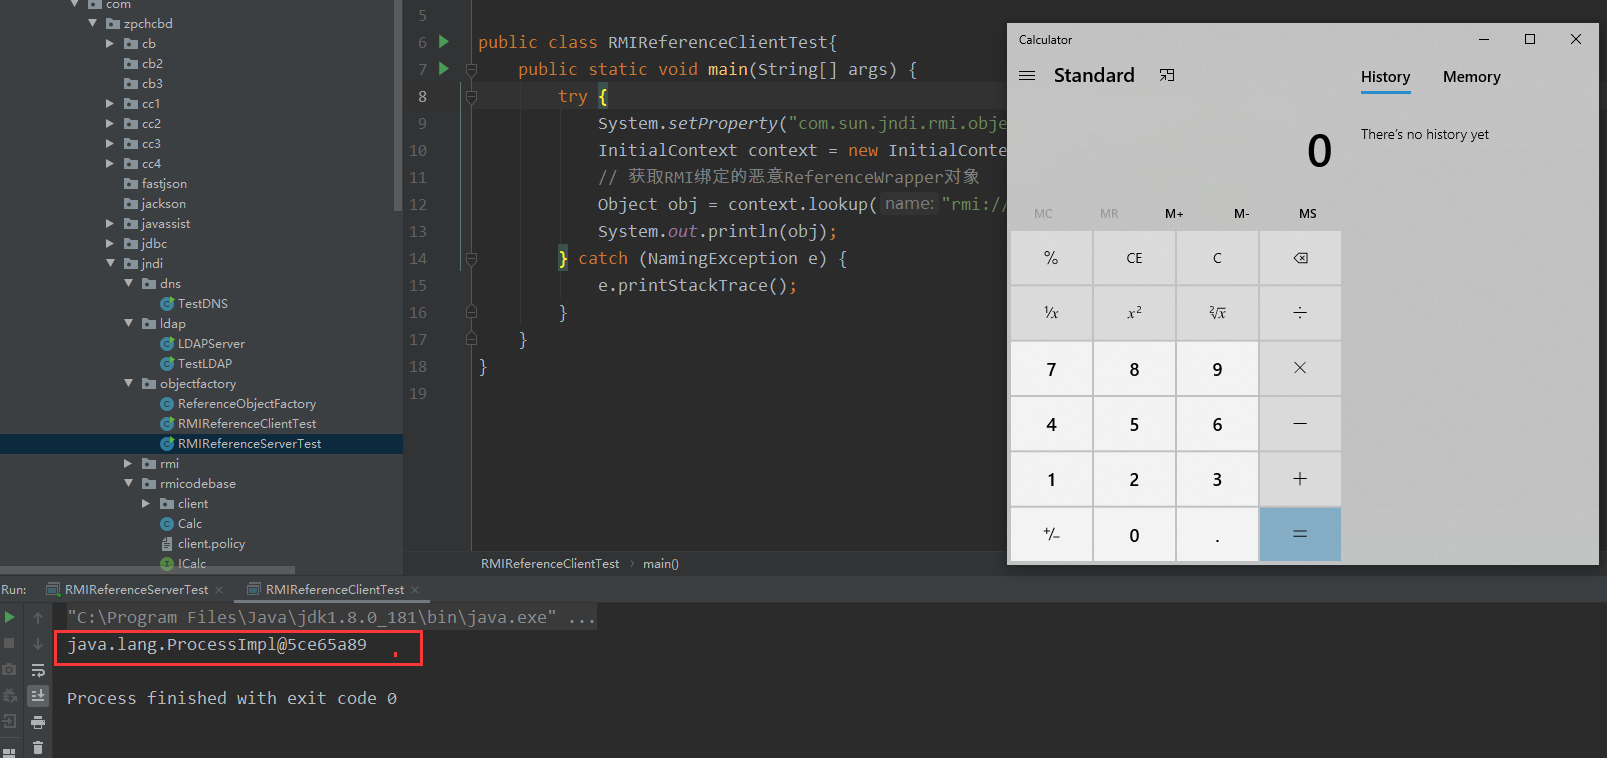1607x758 pixels.
Task: Toggle code fold at try line
Action: tap(471, 96)
